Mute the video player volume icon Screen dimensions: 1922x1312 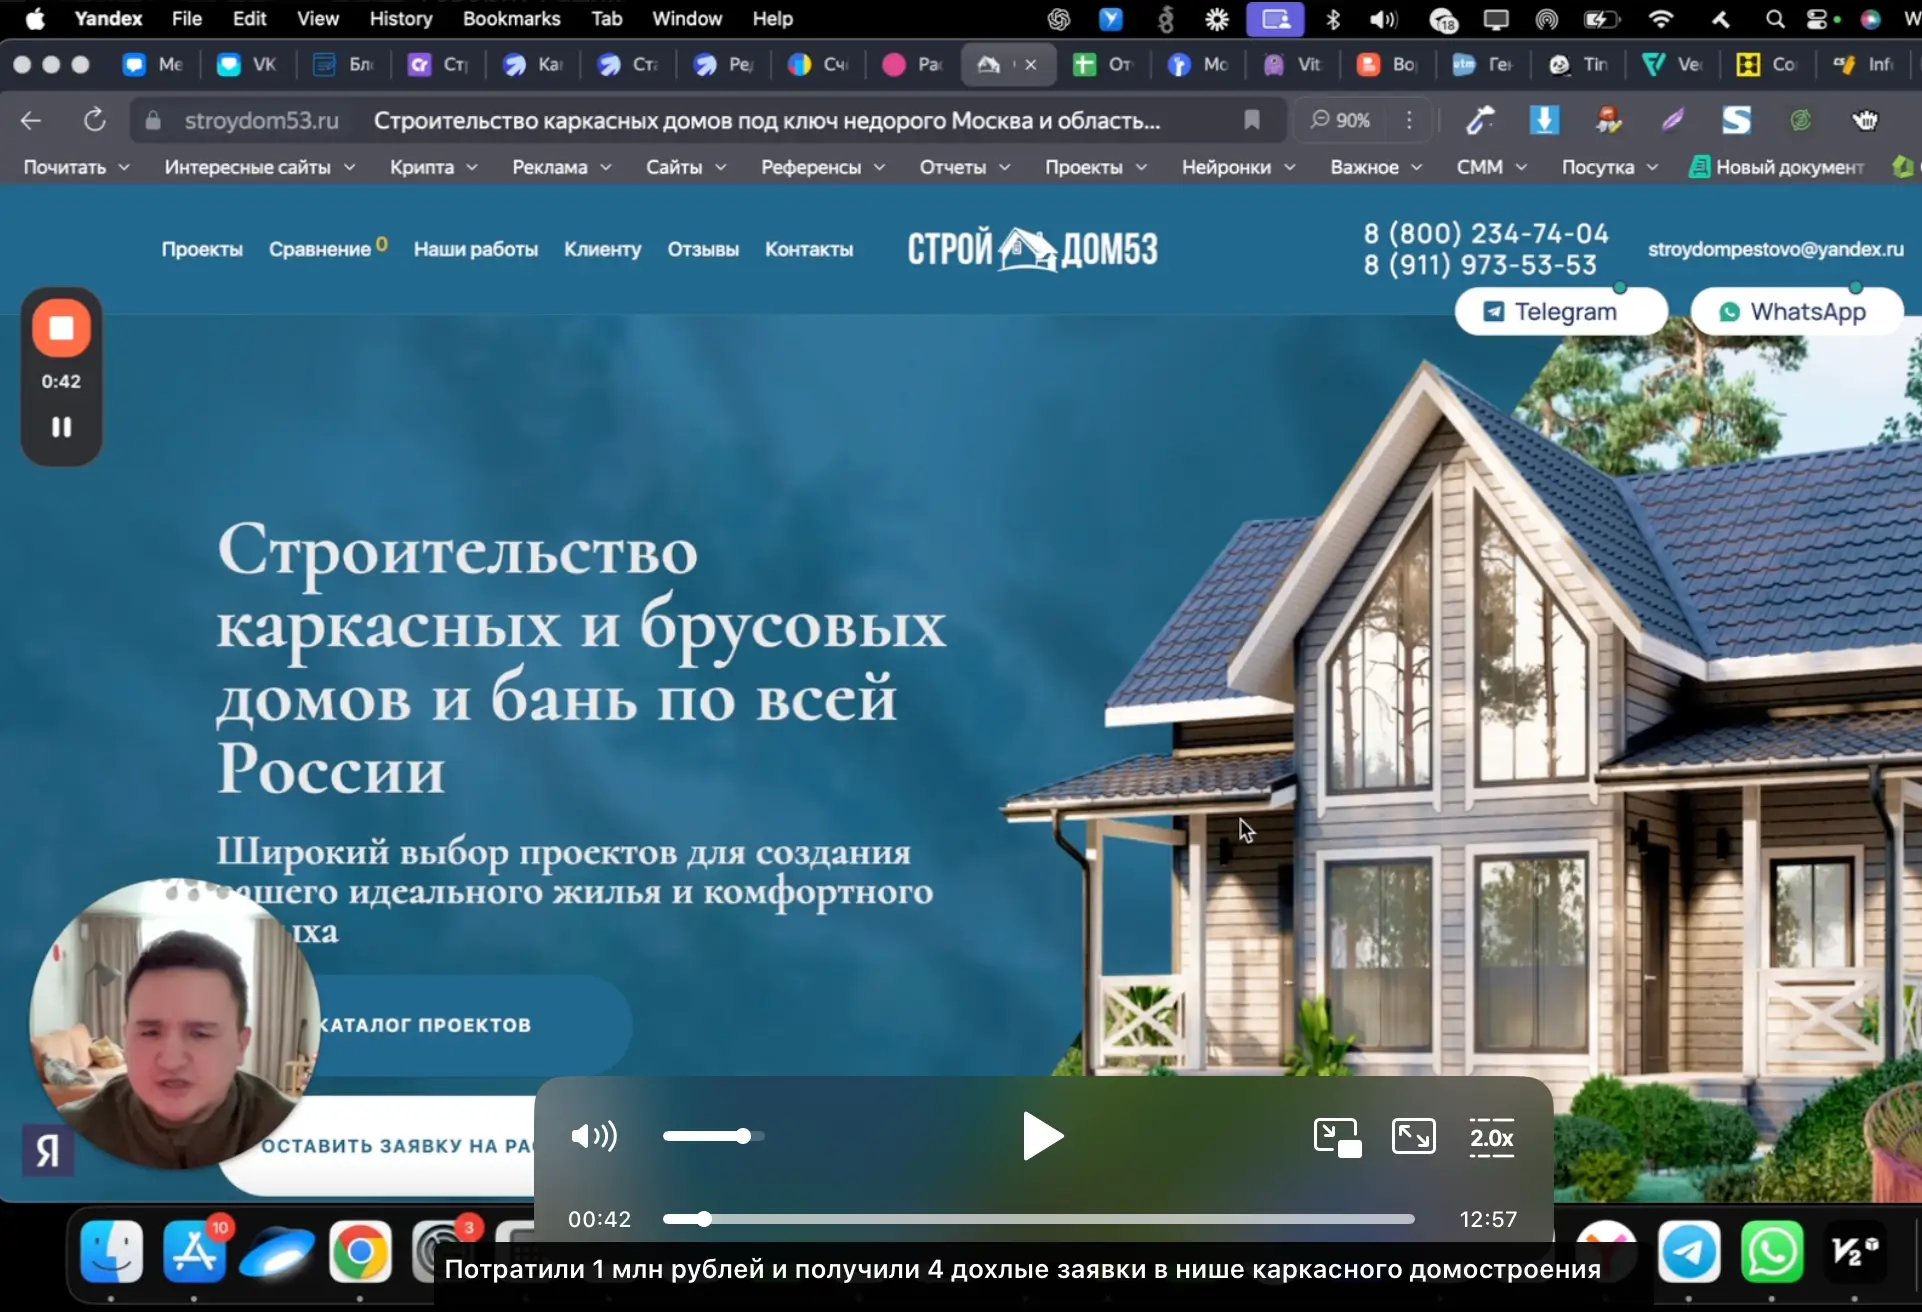tap(593, 1136)
